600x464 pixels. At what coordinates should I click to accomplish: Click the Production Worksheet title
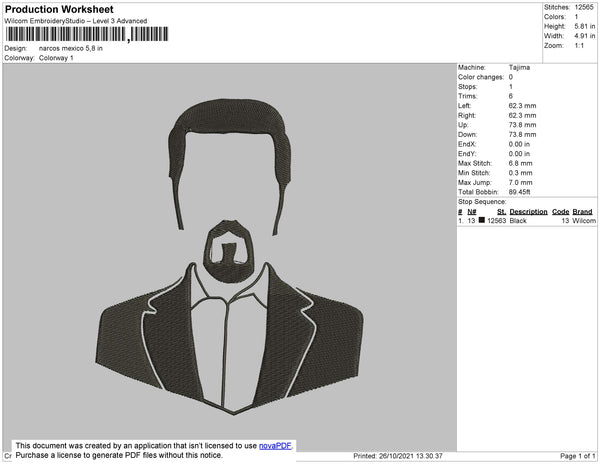pyautogui.click(x=59, y=9)
